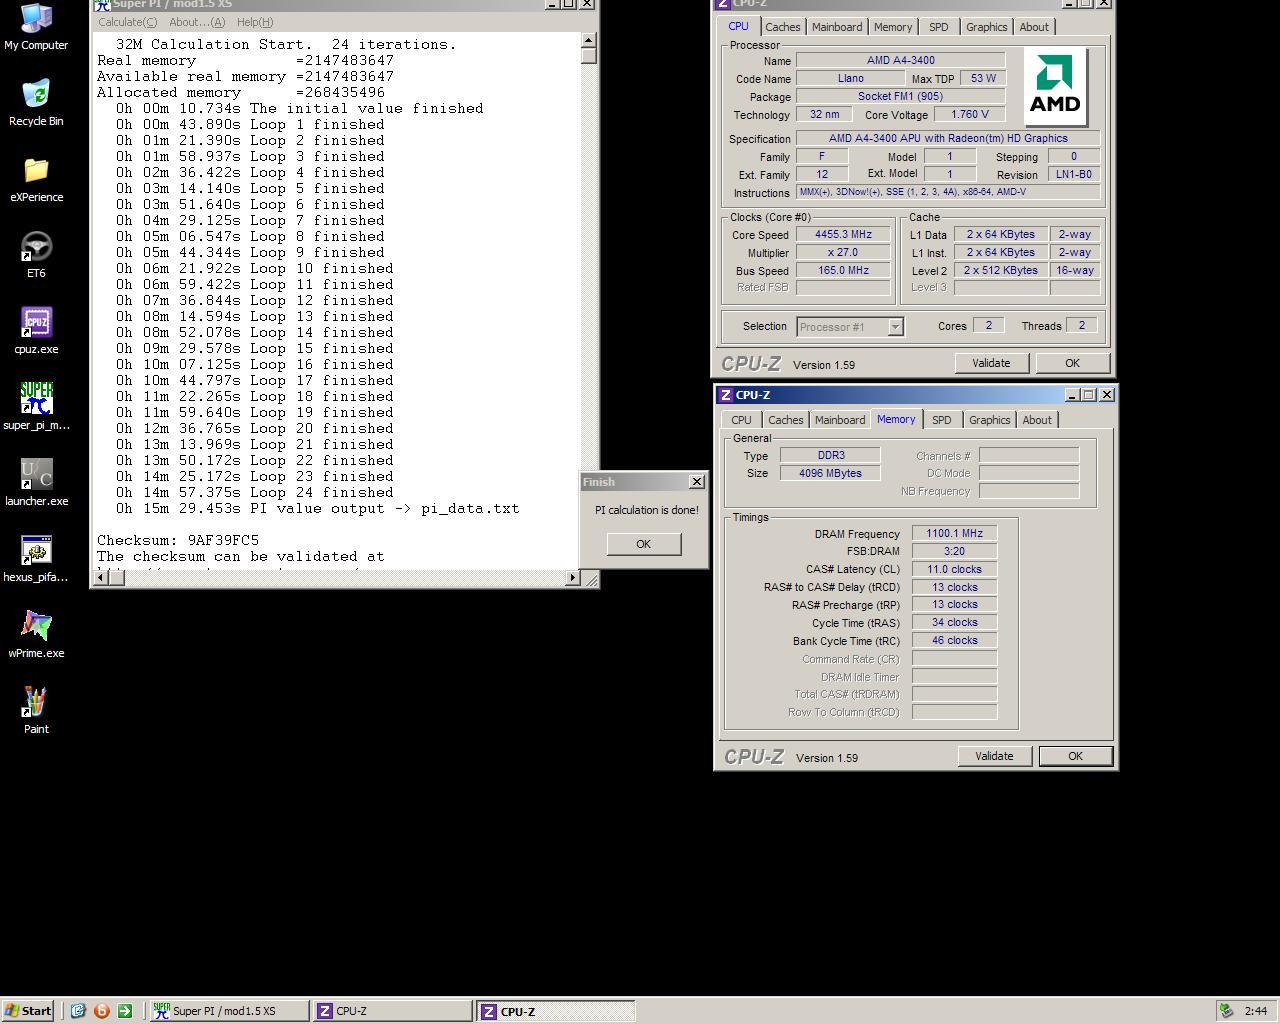Screen dimensions: 1280x1024
Task: Click green arrow quick launch icon
Action: coord(124,1011)
